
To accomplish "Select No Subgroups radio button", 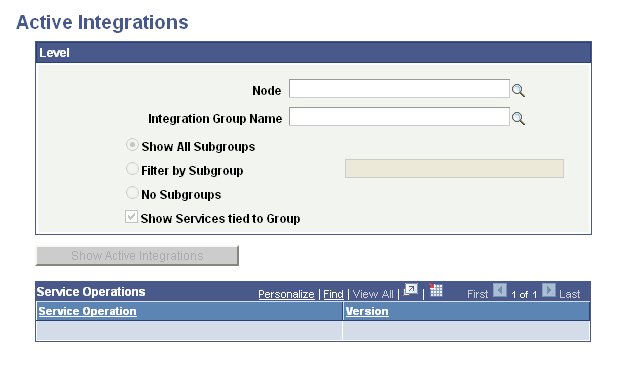I will coord(132,193).
